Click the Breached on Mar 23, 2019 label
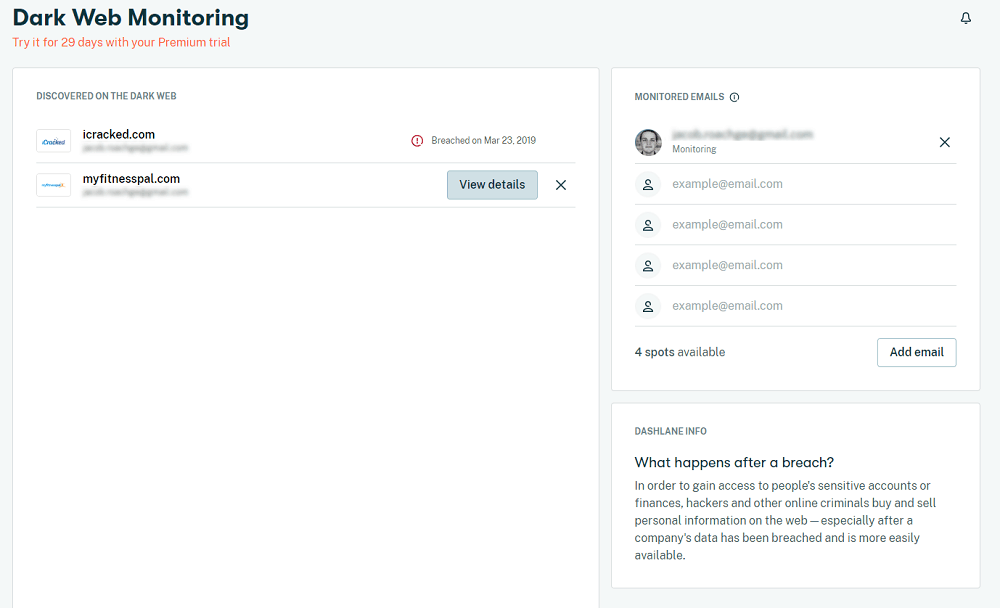 (484, 141)
